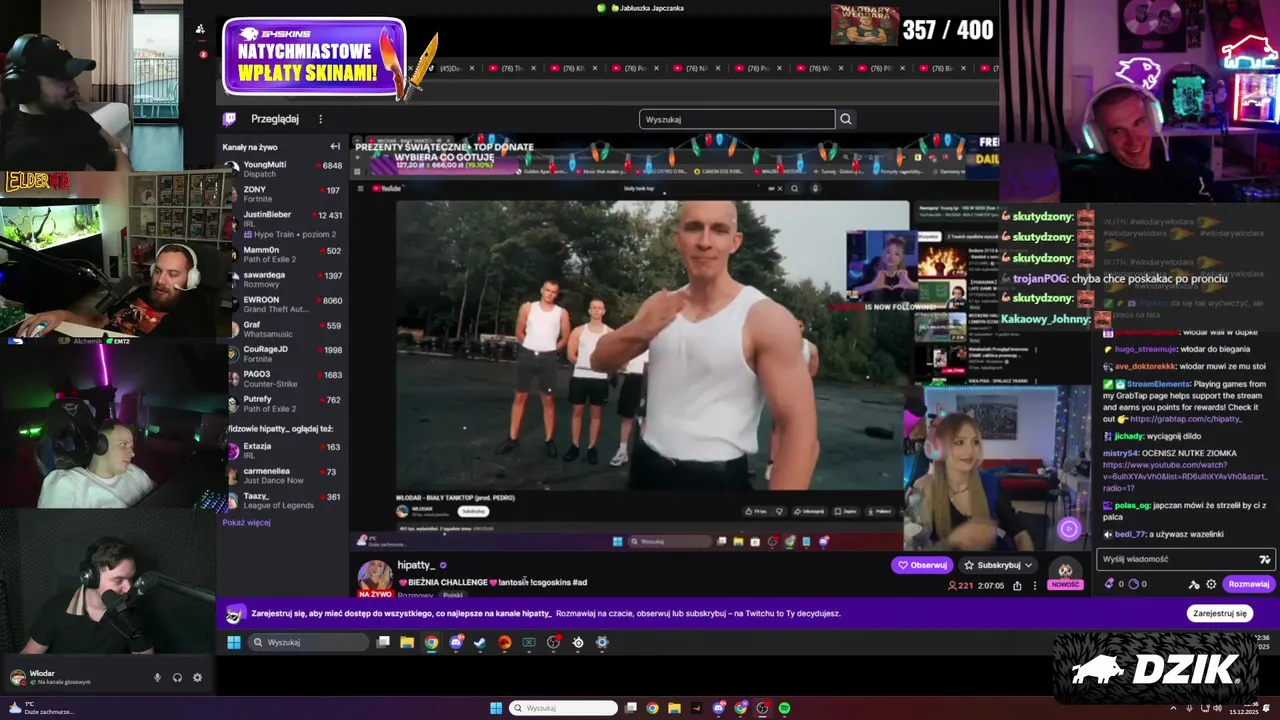Viewport: 1280px width, 720px height.
Task: Focus the Twitch Wyszukaj search field
Action: coord(737,119)
